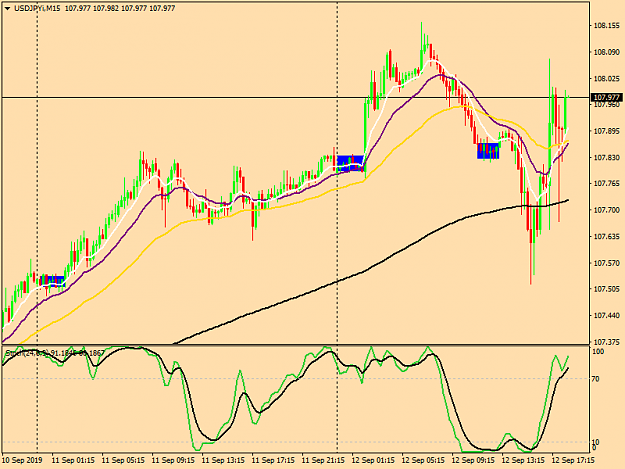Image resolution: width=625 pixels, height=469 pixels.
Task: Click the USDJPYi,M15 chart title text
Action: pos(37,8)
